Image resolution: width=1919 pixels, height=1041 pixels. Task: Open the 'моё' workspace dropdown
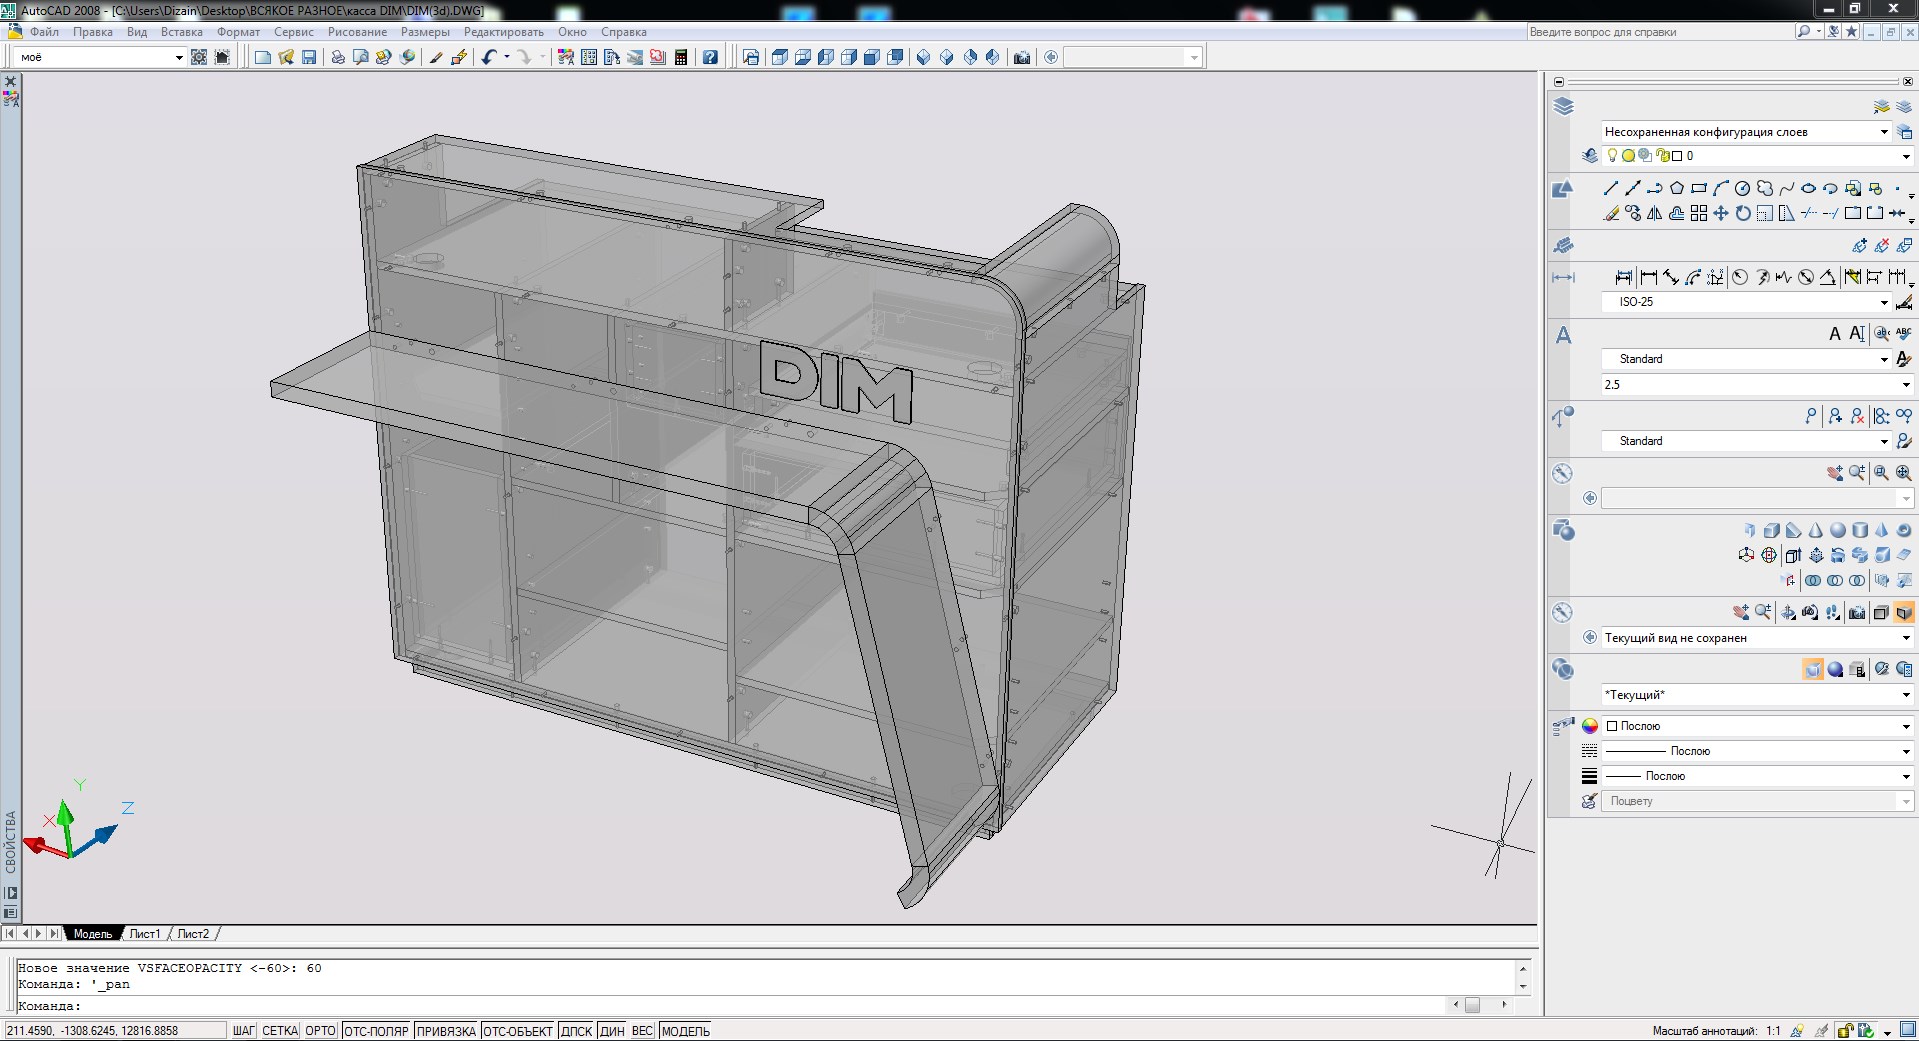point(101,57)
